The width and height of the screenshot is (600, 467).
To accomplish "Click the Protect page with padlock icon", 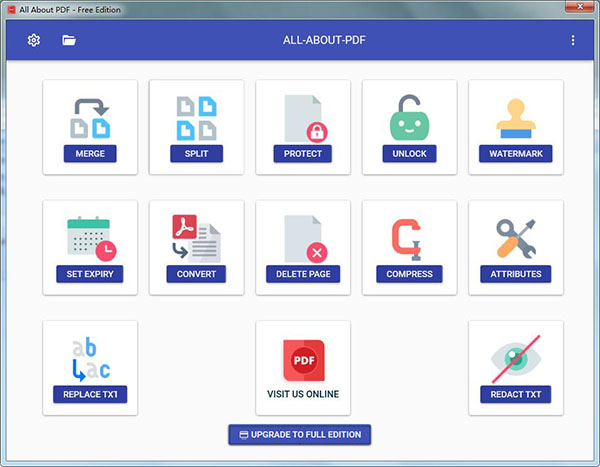I will coord(306,119).
